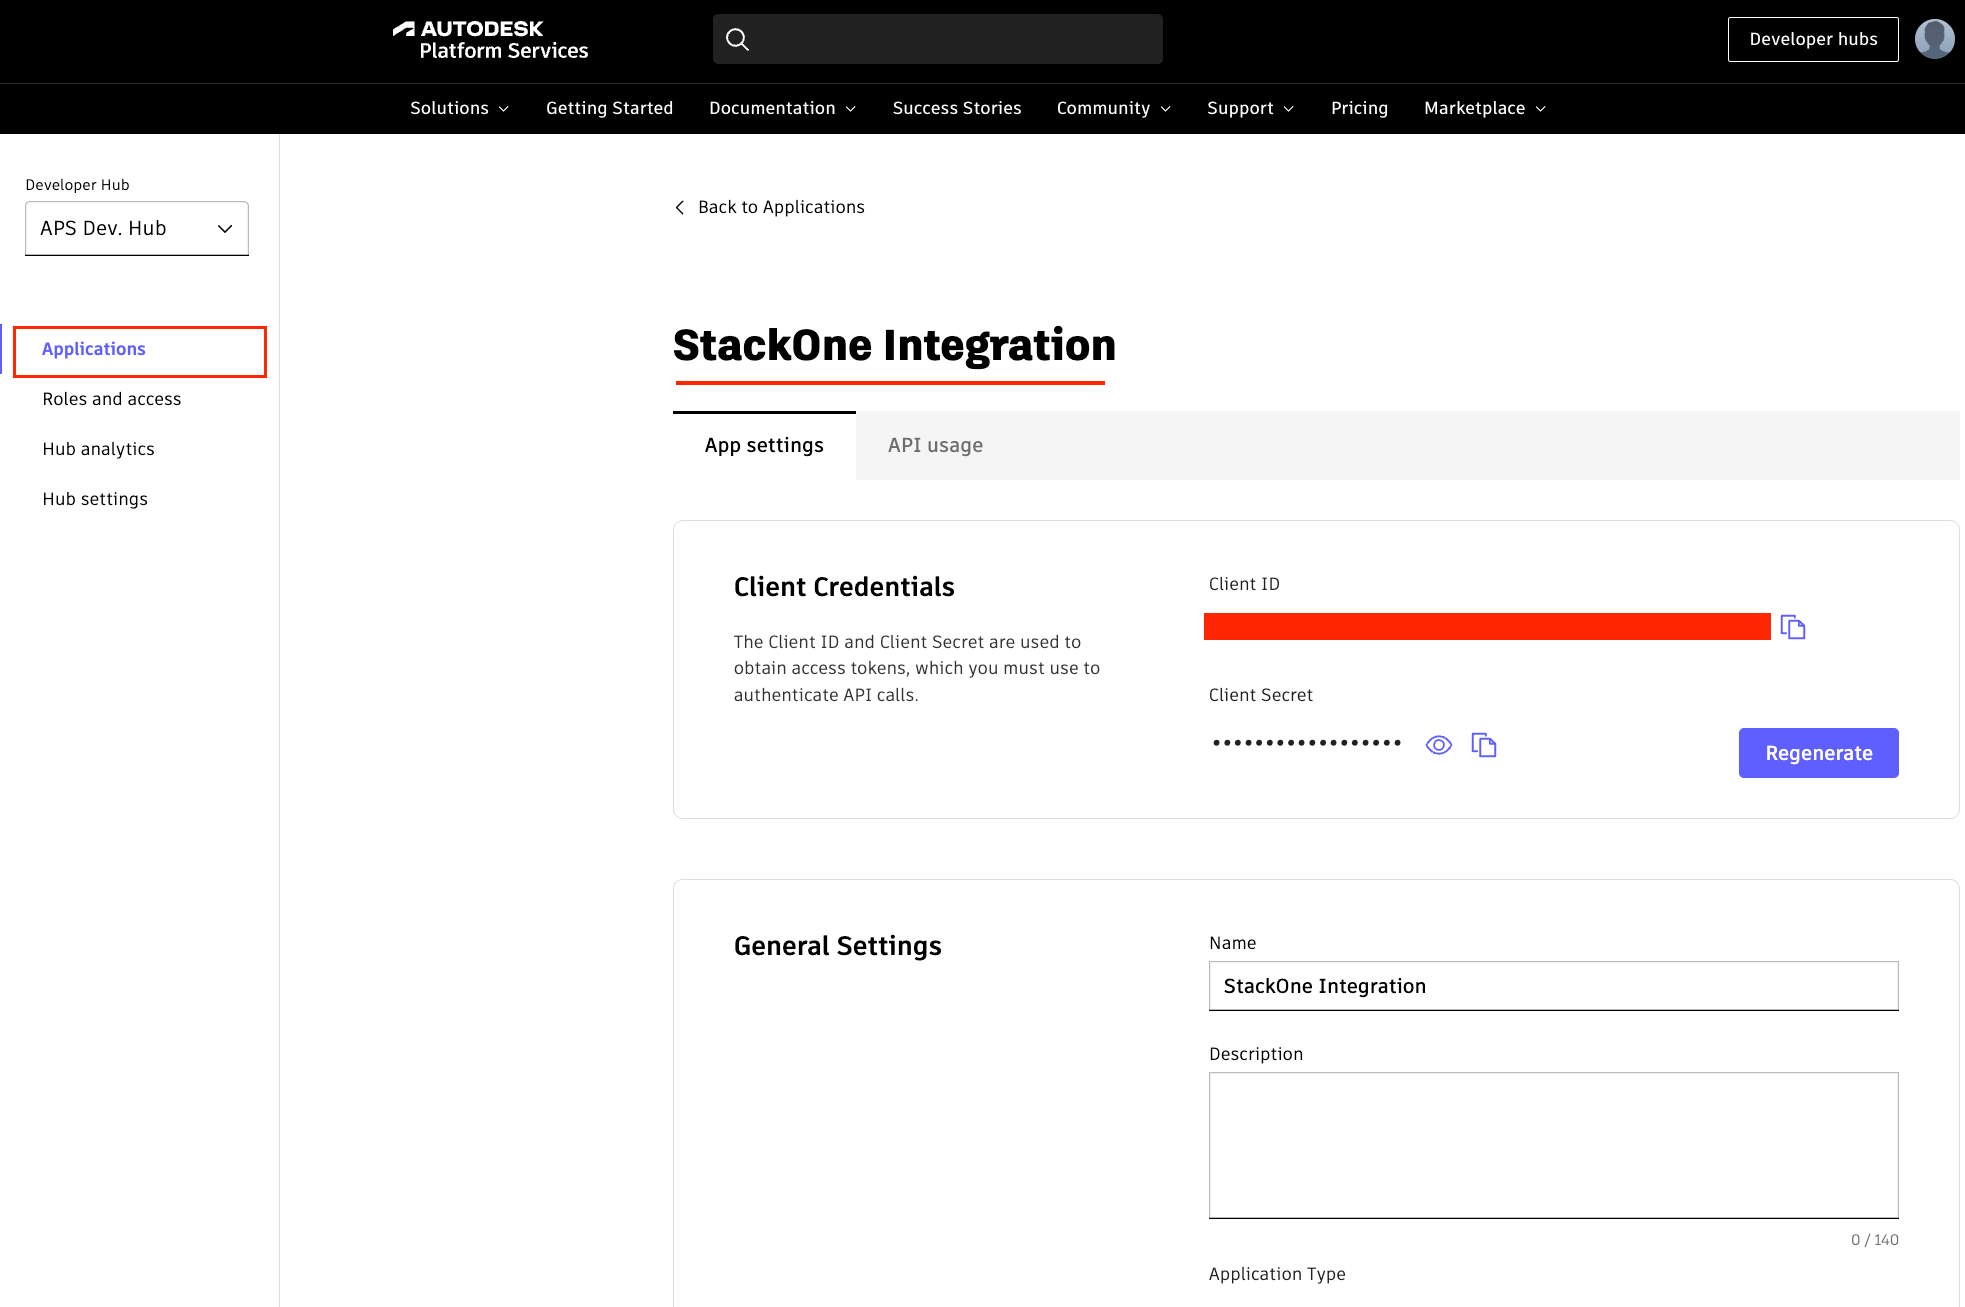Expand the Marketplace menu
The width and height of the screenshot is (1965, 1307).
tap(1485, 108)
